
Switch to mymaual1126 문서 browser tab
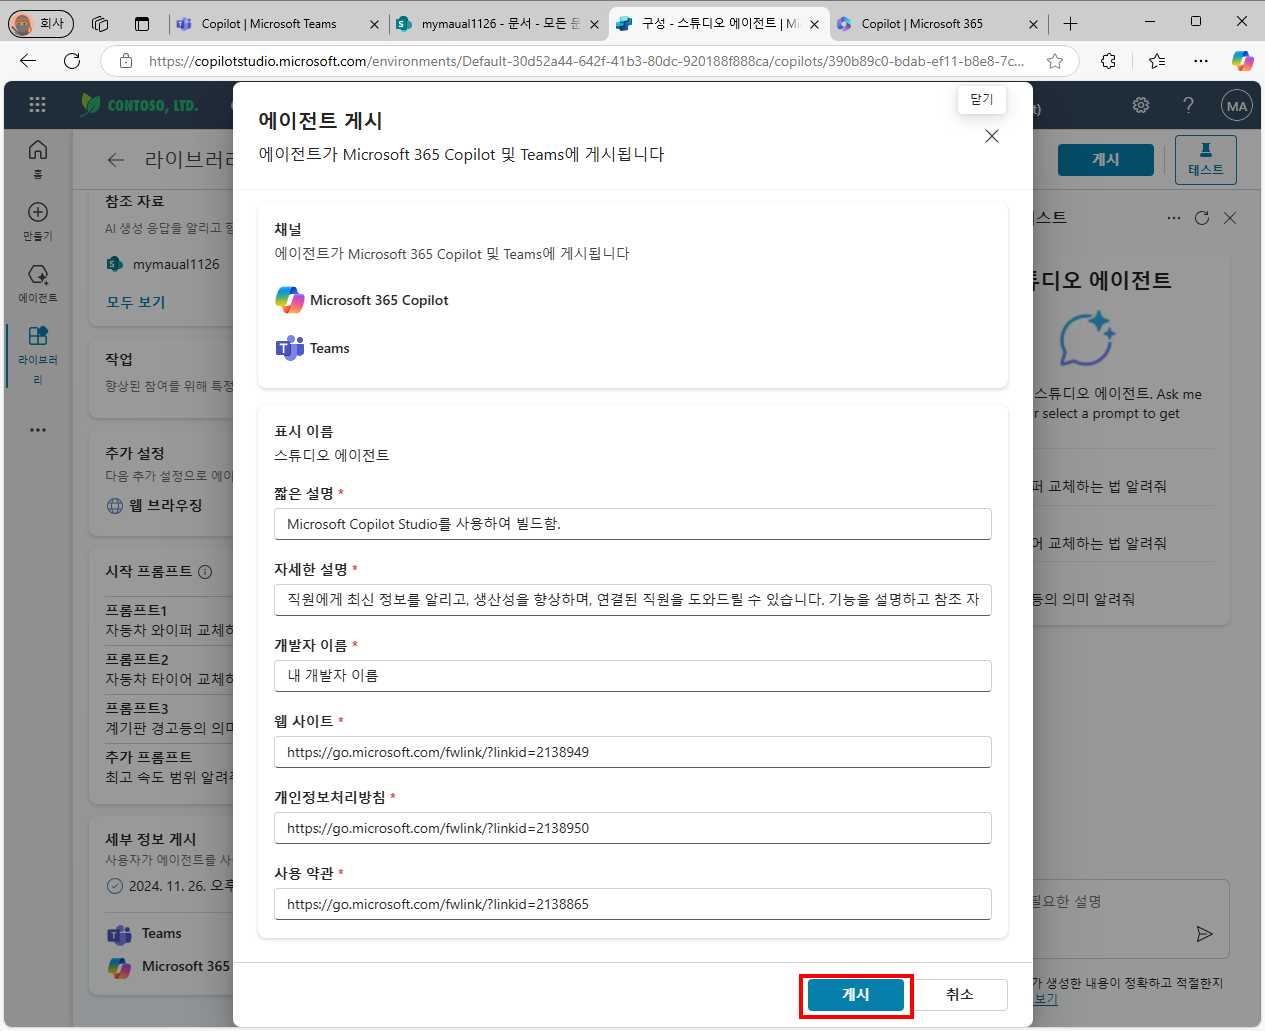coord(497,24)
